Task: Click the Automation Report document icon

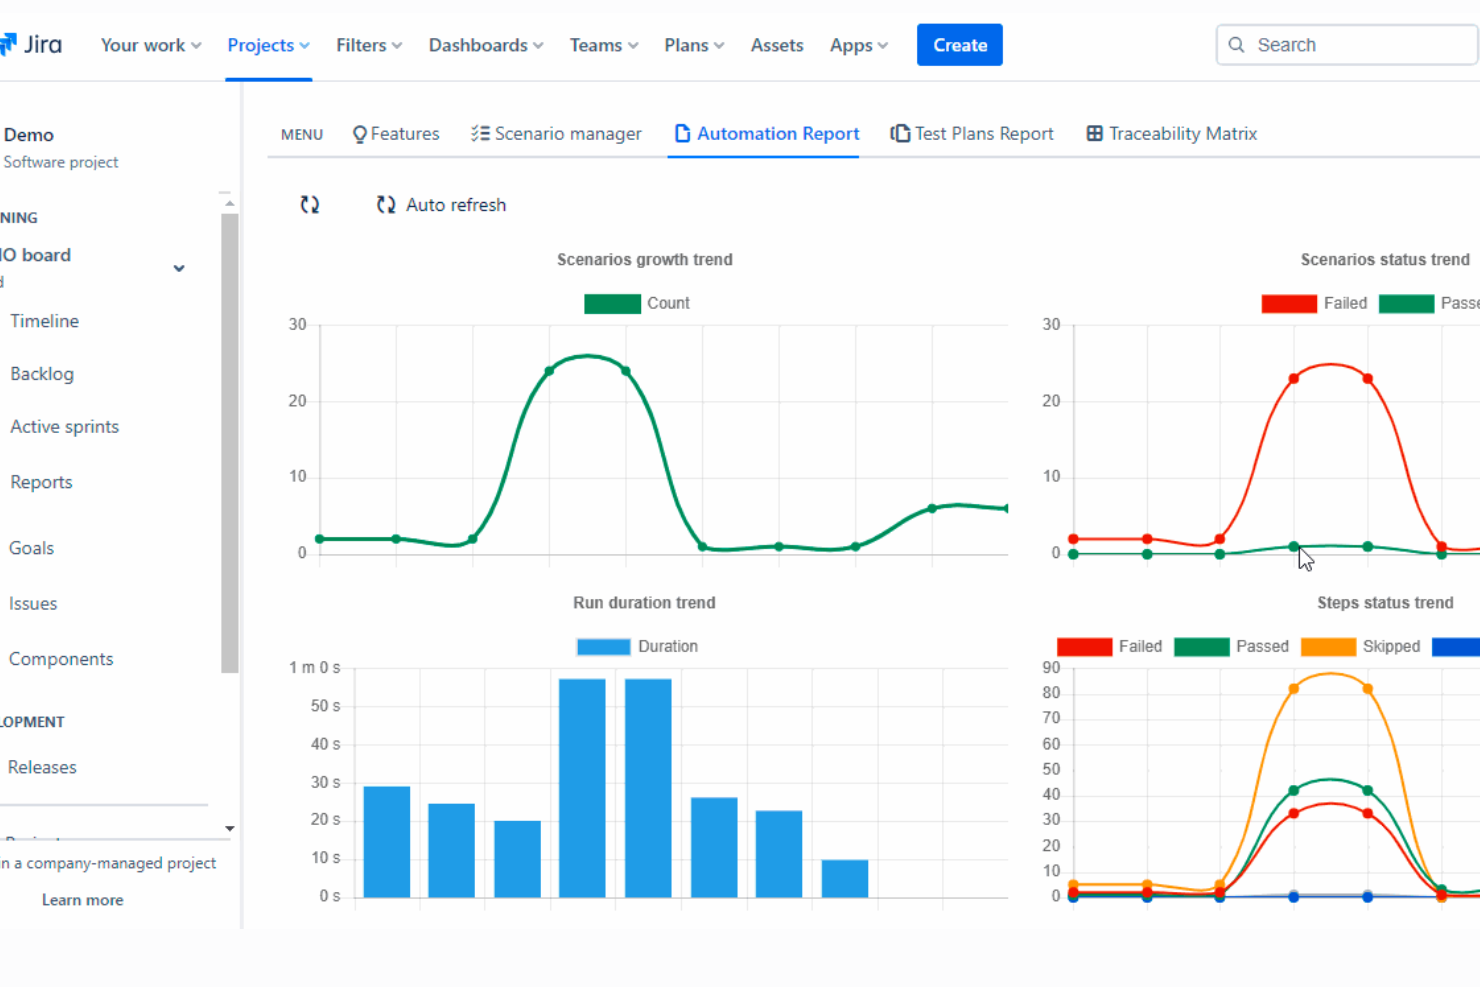Action: [x=682, y=132]
